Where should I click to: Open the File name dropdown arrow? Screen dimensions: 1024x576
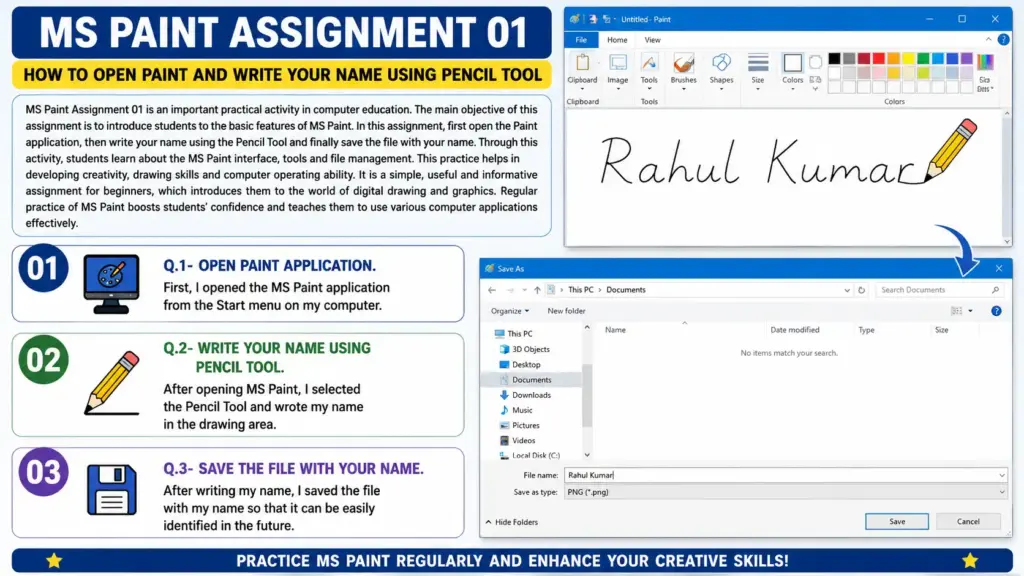1001,475
